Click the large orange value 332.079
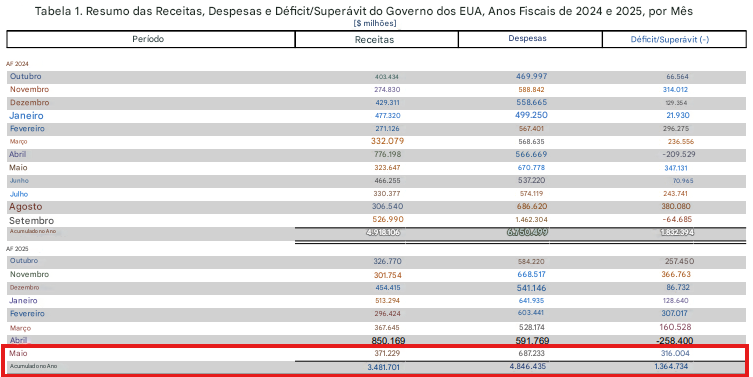753x377 pixels. tap(387, 141)
